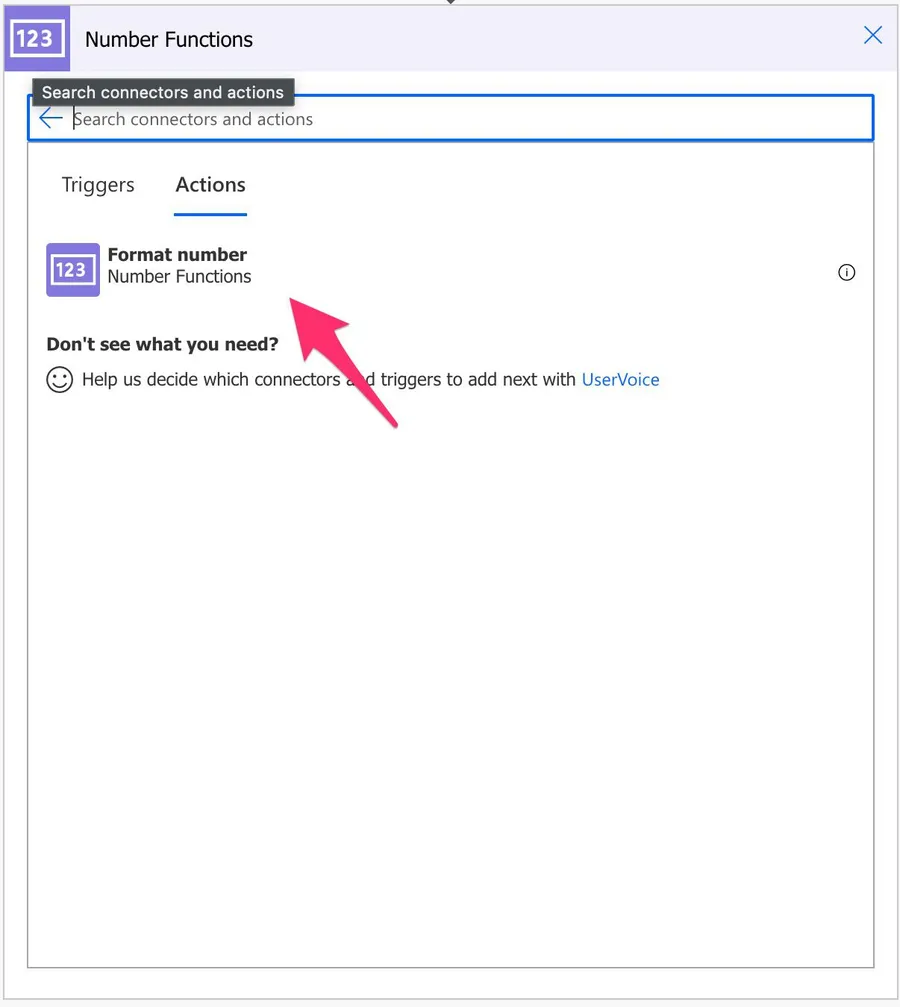Click the Format number action icon
The height and width of the screenshot is (1007, 900).
click(x=73, y=270)
